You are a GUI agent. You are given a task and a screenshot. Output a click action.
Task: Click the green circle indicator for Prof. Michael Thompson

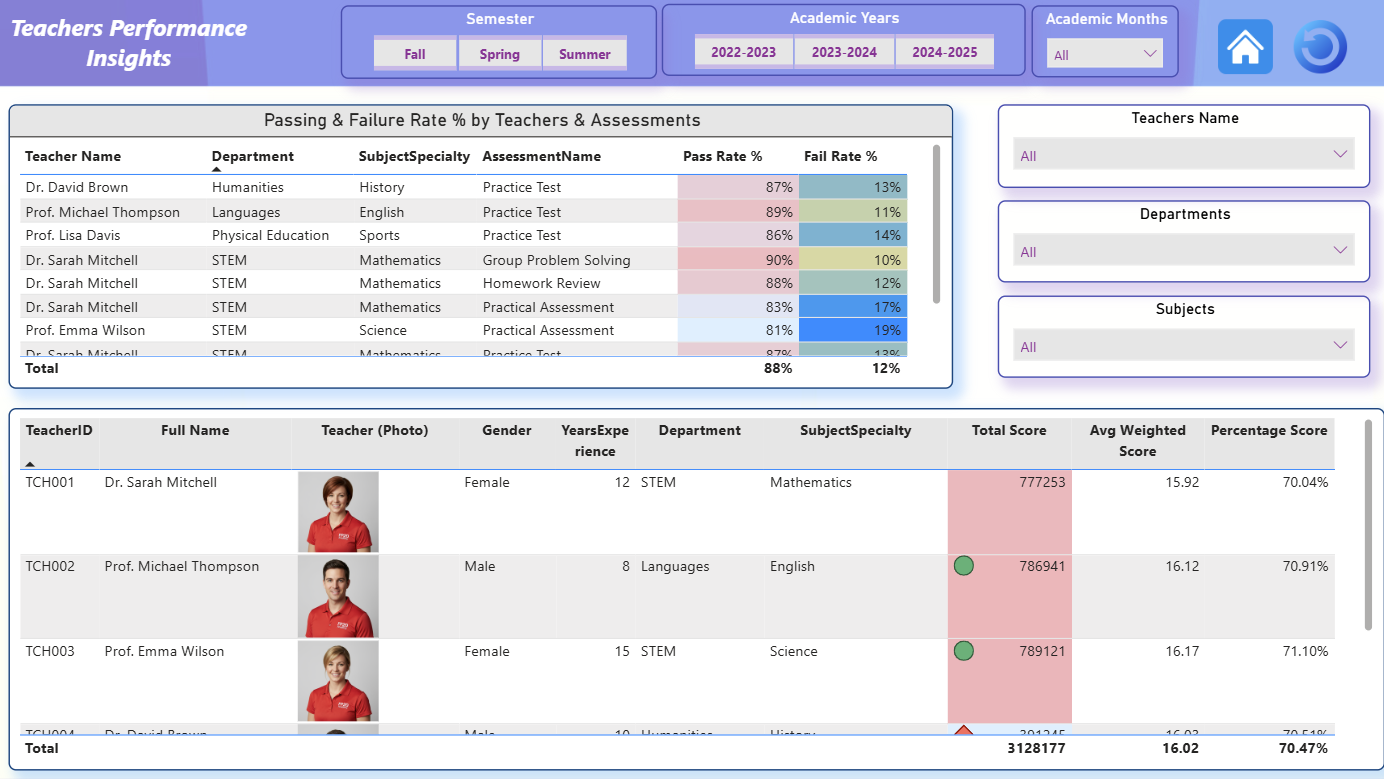[963, 566]
